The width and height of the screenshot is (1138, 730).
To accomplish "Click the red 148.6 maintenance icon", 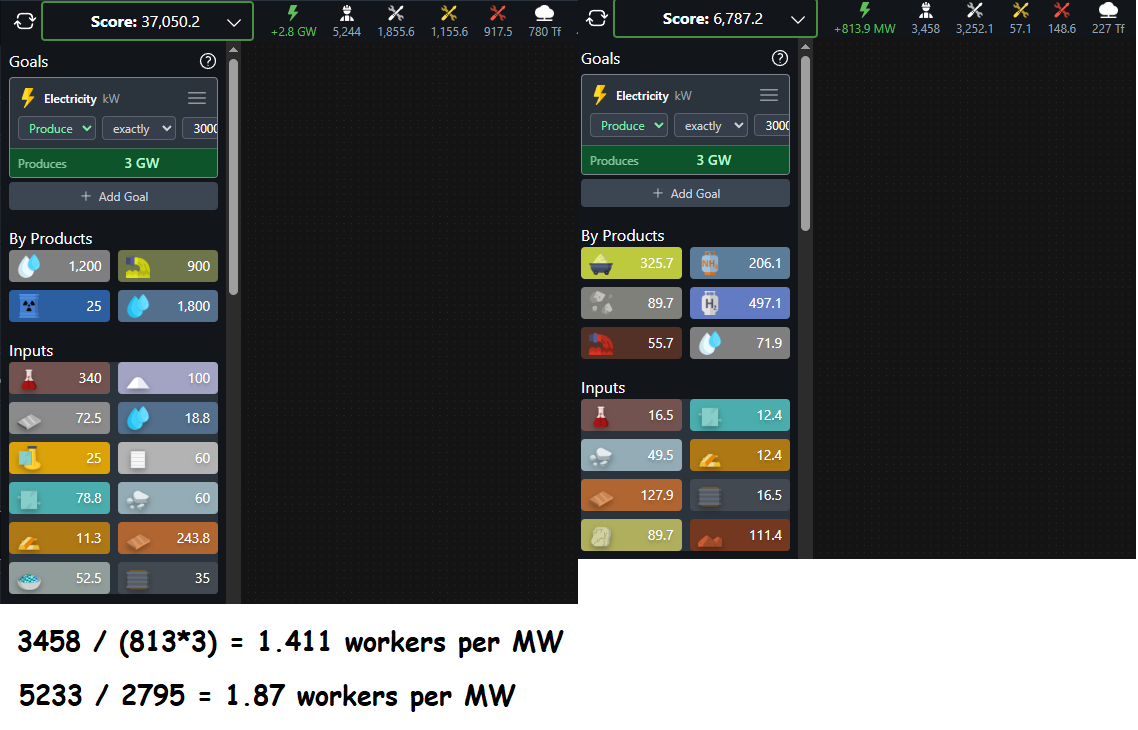I will (x=1062, y=9).
